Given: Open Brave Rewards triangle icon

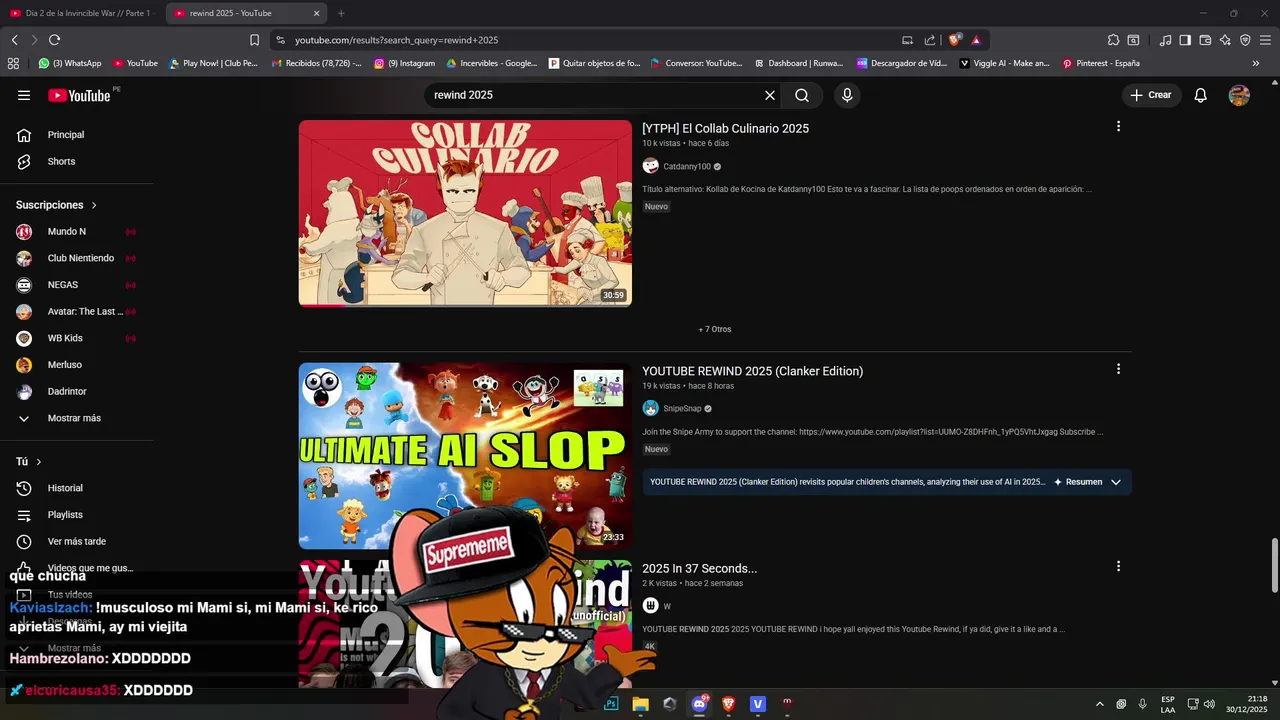Looking at the screenshot, I should 976,40.
